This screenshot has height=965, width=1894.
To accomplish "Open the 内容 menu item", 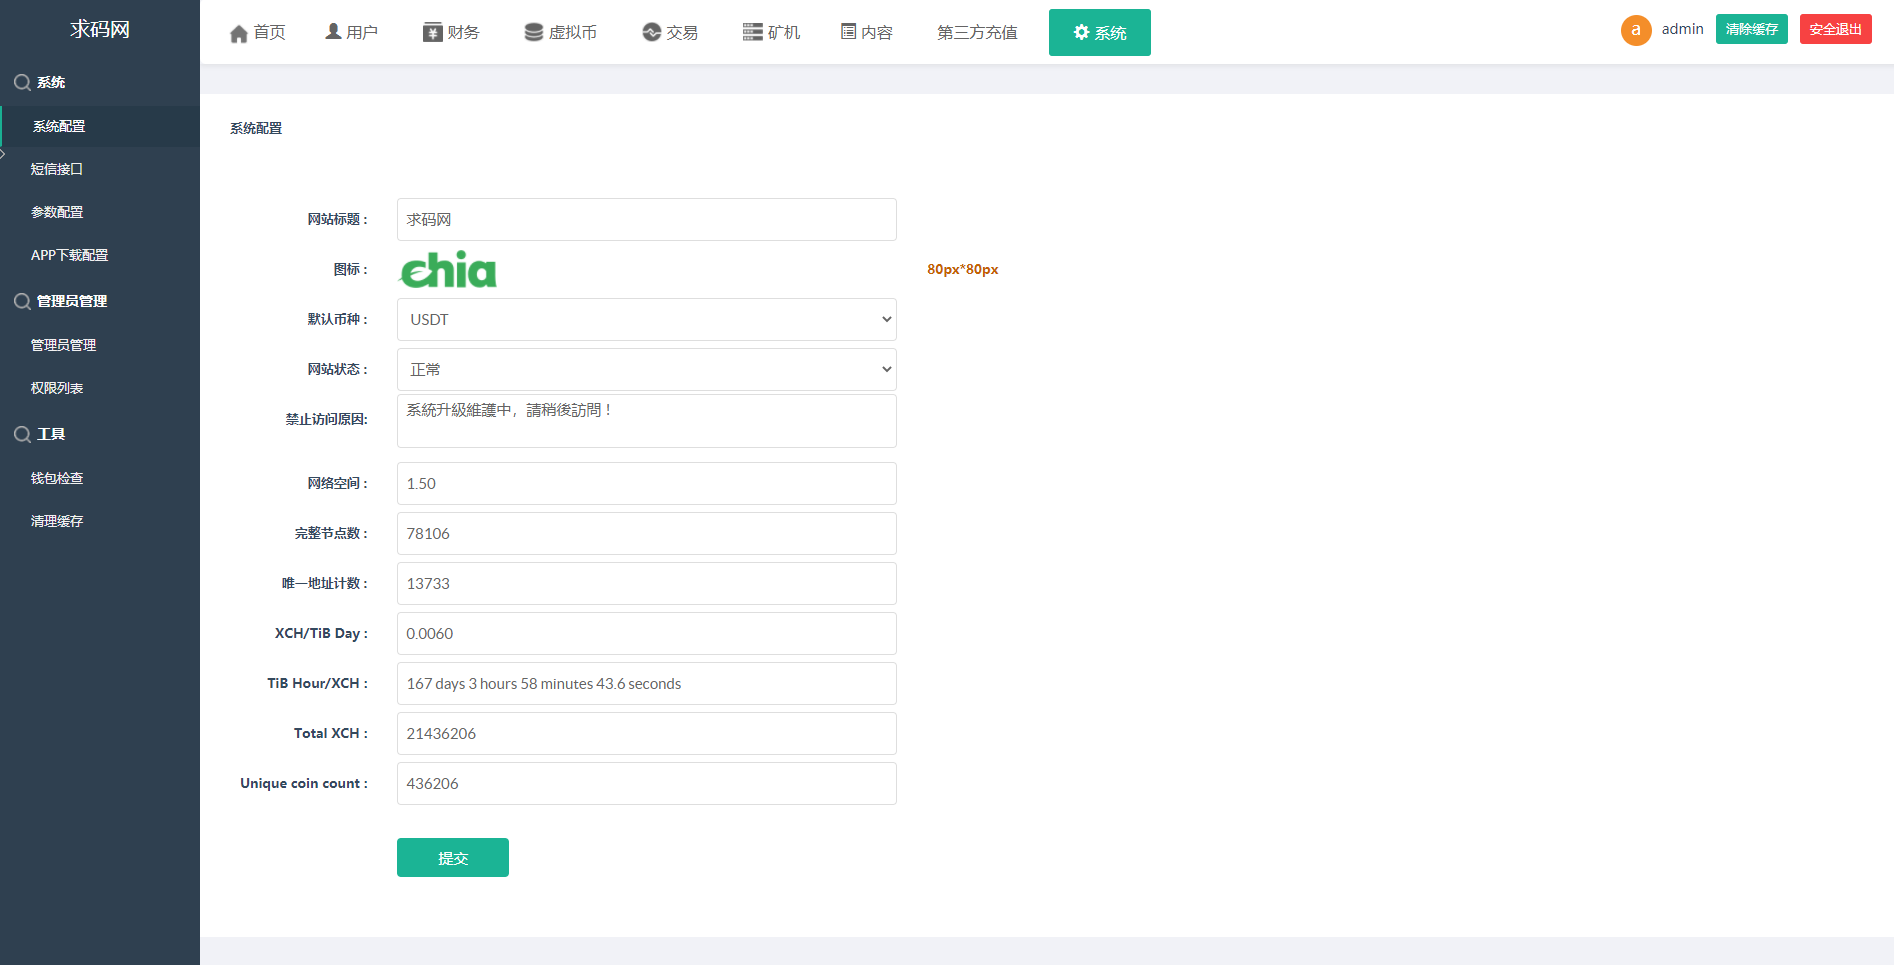I will click(x=867, y=32).
